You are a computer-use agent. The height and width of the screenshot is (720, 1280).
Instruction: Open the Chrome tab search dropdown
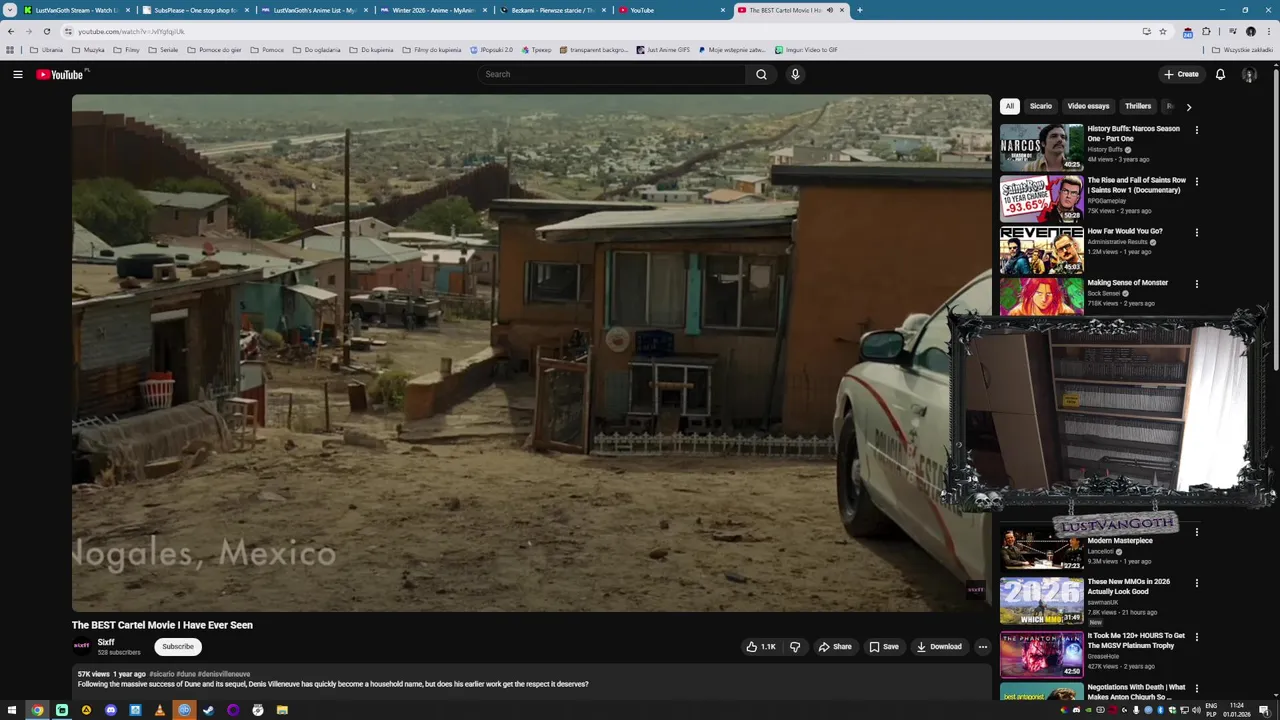pyautogui.click(x=10, y=10)
